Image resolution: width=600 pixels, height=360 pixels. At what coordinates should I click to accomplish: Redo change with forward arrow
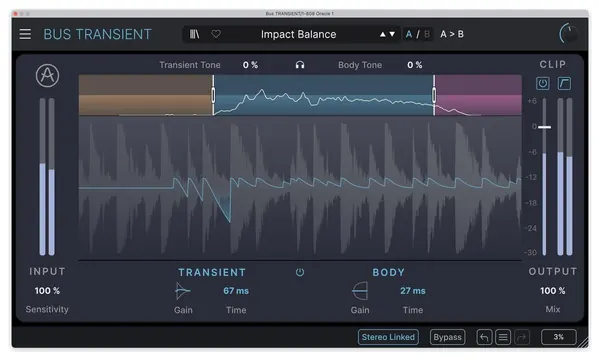[x=522, y=337]
